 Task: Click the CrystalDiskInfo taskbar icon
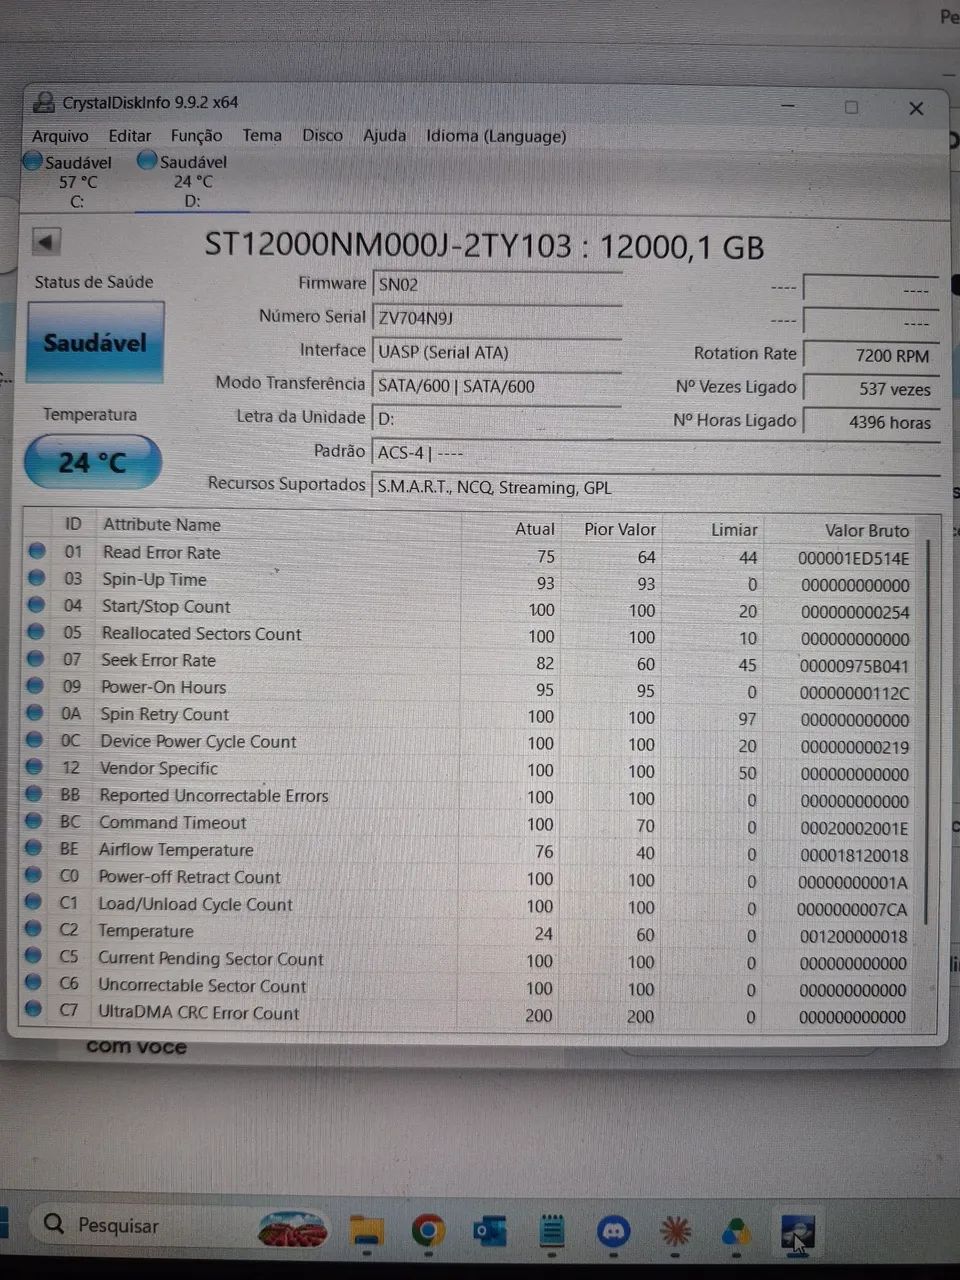pyautogui.click(x=798, y=1232)
